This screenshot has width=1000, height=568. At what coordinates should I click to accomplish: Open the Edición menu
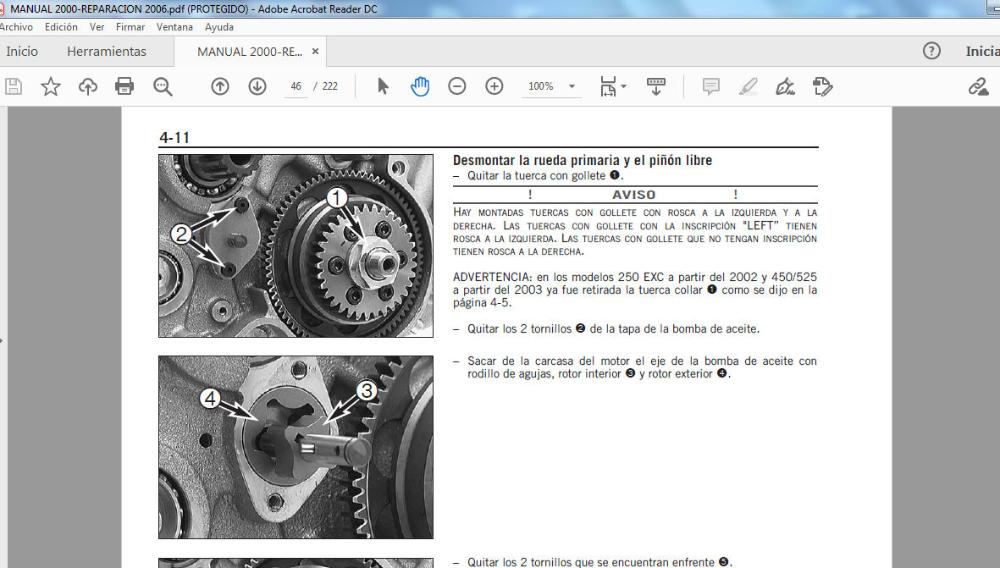(61, 27)
